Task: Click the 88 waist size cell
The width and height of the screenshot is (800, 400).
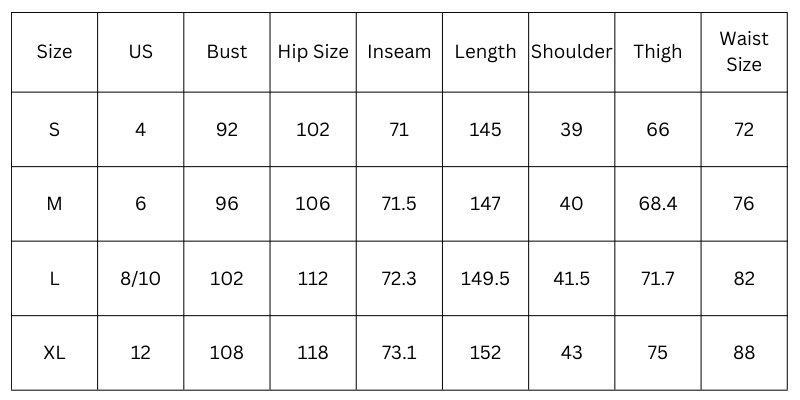Action: point(744,353)
